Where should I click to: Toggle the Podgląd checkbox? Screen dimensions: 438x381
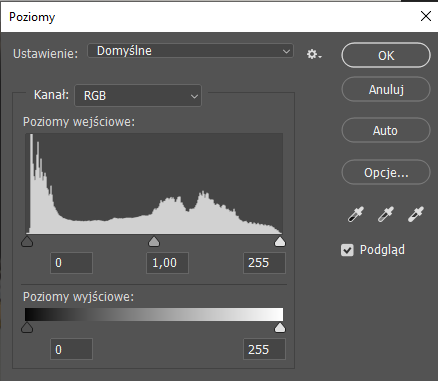point(347,250)
